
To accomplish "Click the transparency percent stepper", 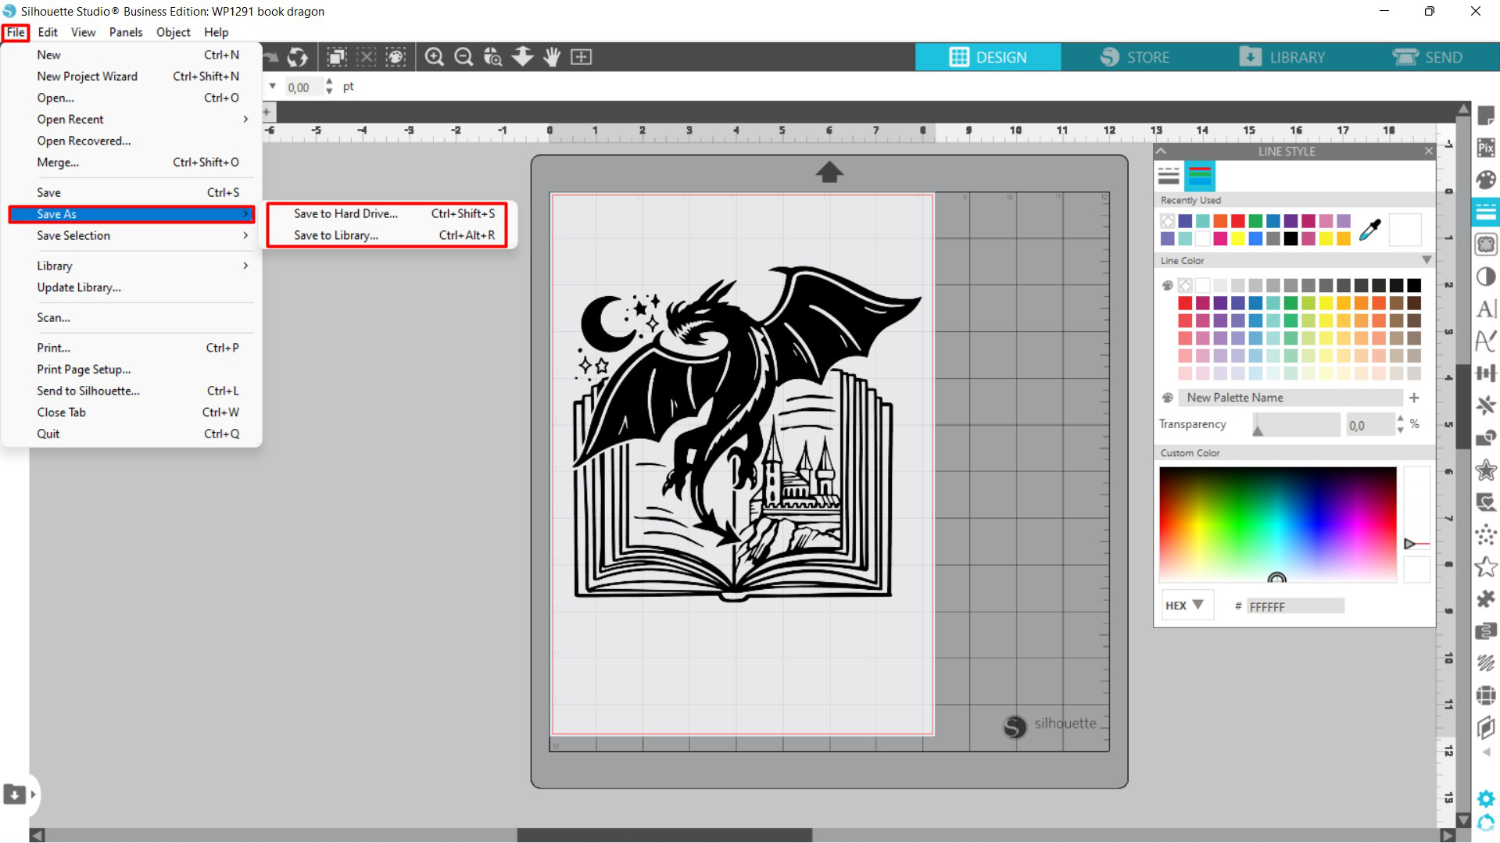I will click(x=1400, y=424).
